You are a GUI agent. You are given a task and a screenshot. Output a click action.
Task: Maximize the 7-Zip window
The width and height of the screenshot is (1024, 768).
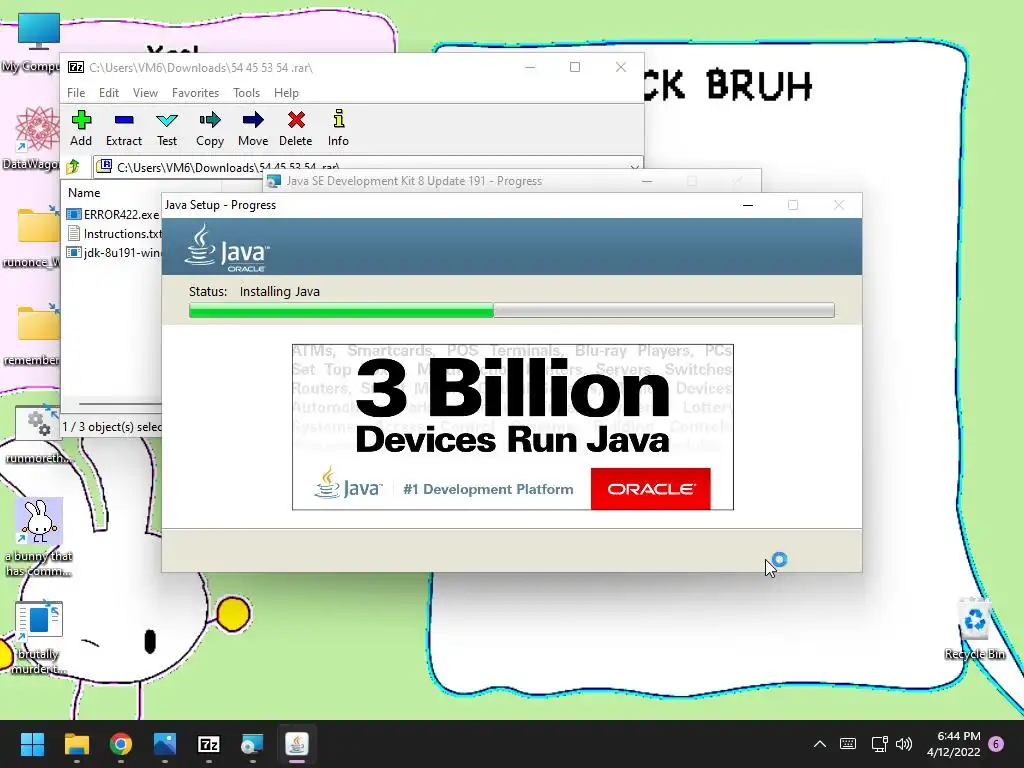pos(575,67)
